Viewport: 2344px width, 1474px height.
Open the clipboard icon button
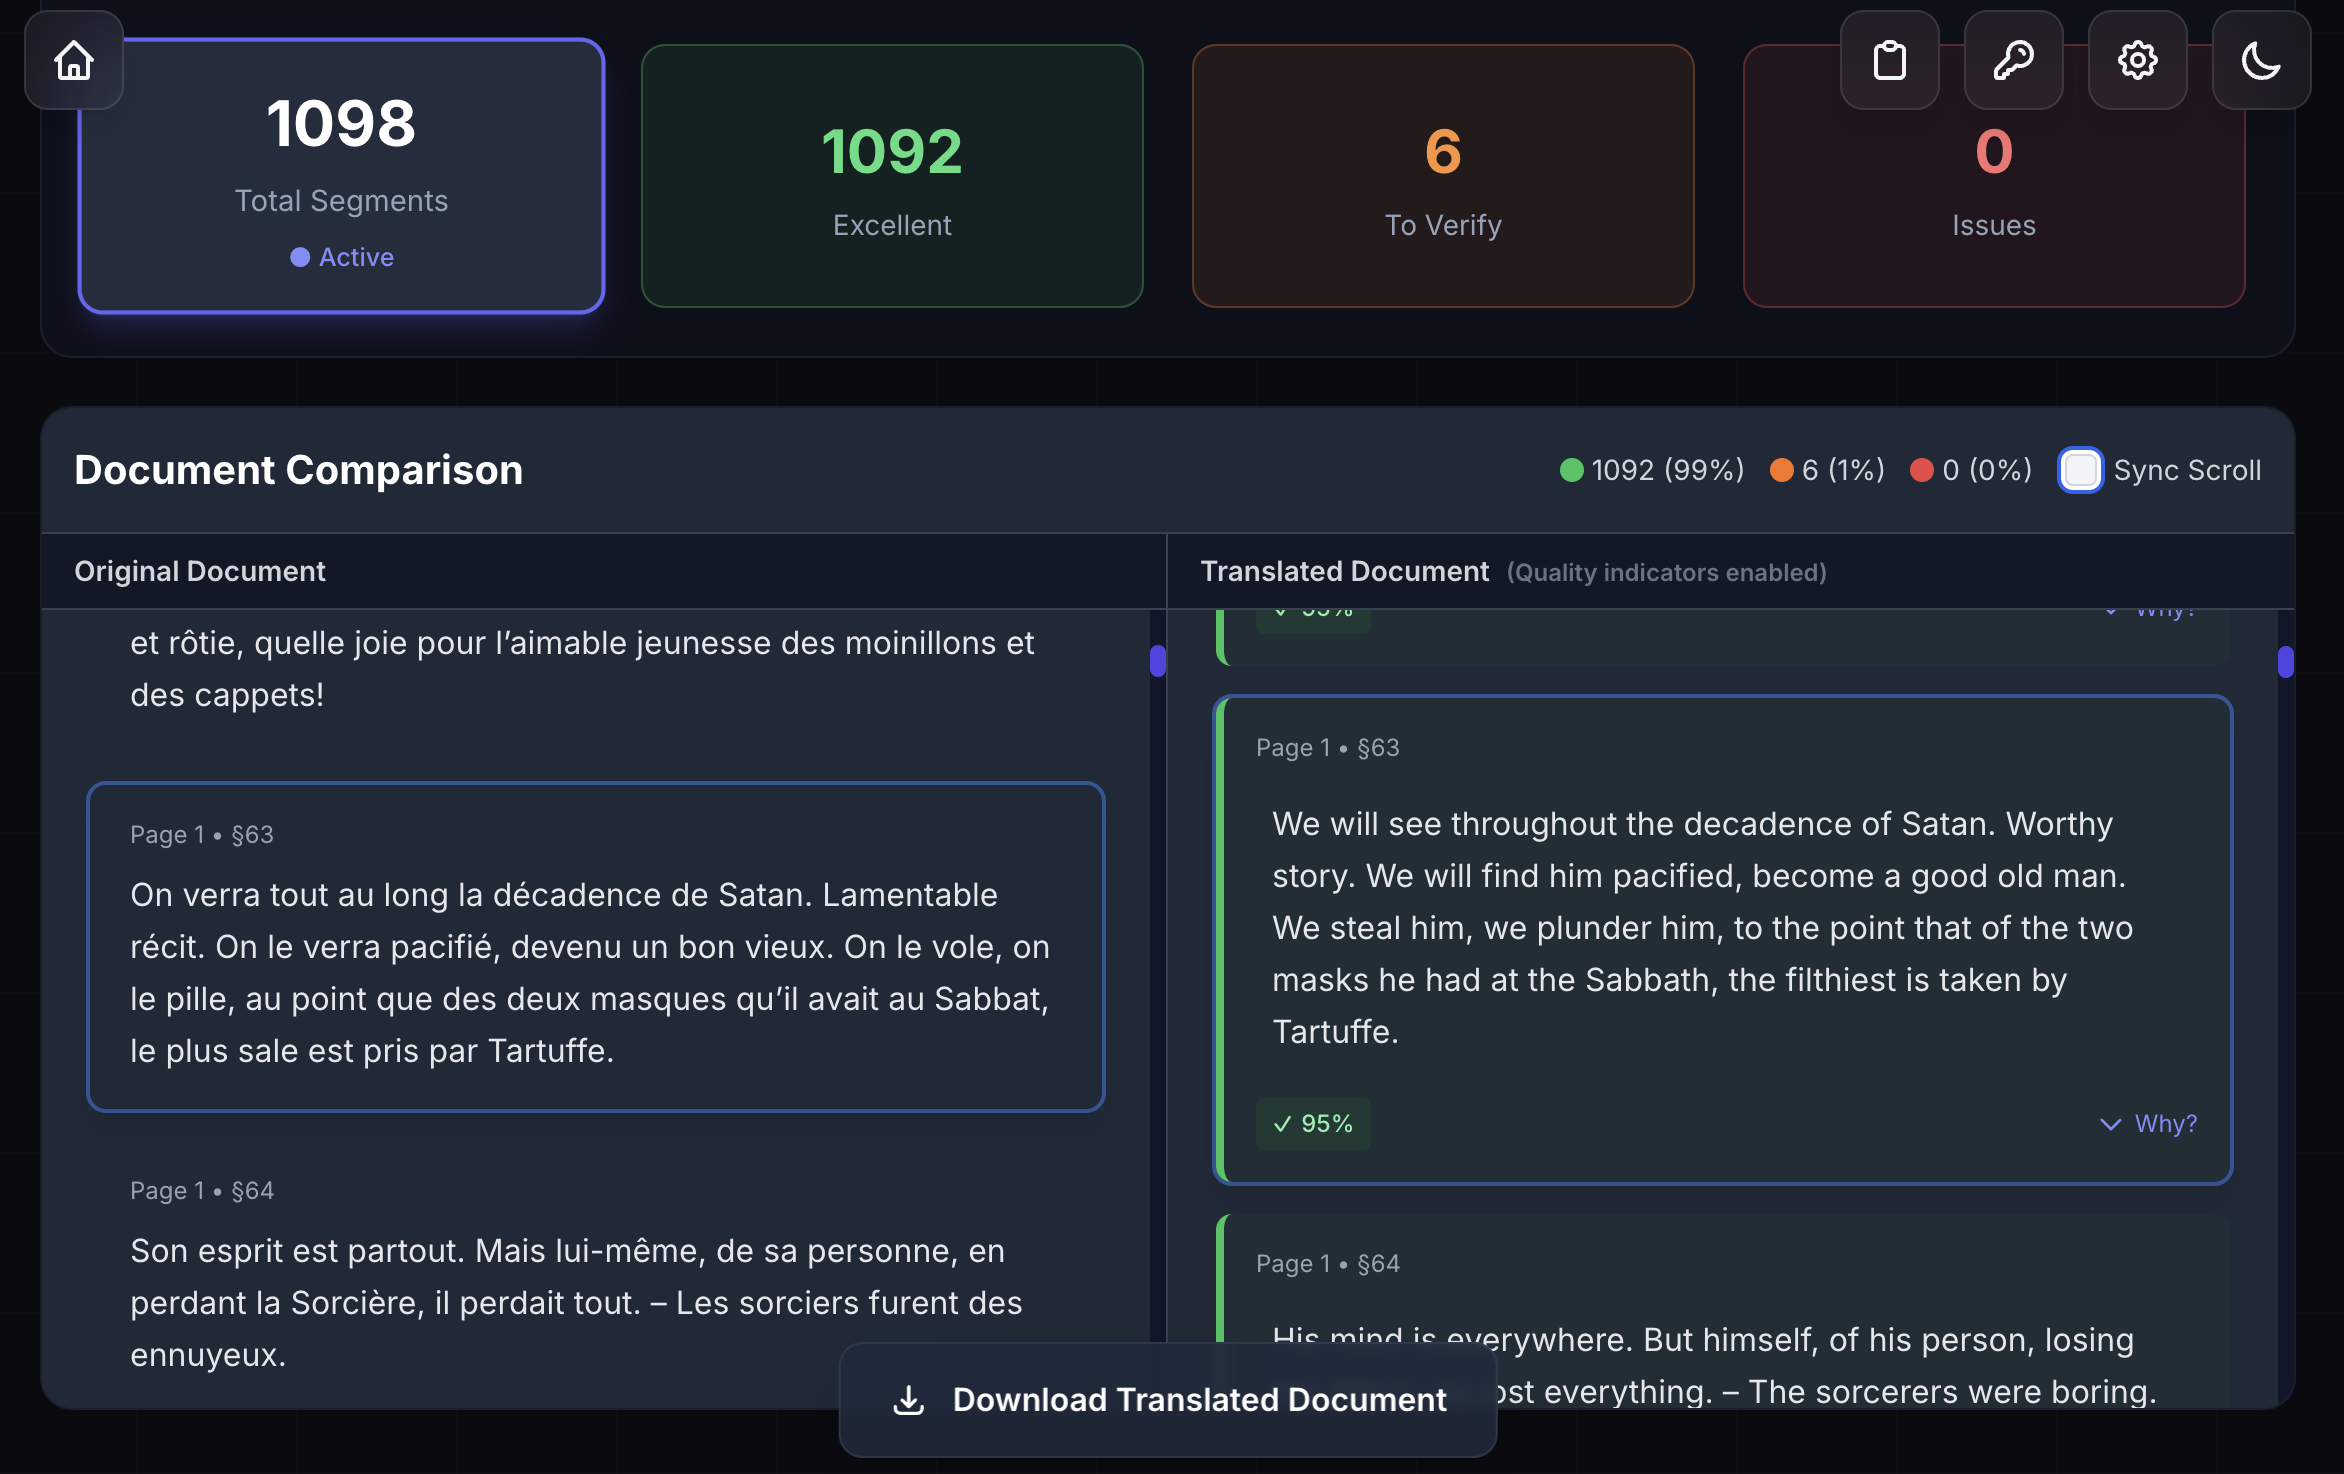[1889, 60]
